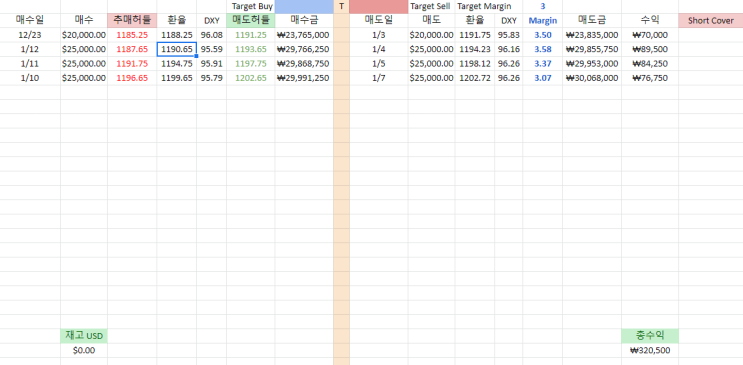743x365 pixels.
Task: Click the red value 1196.65
Action: click(x=132, y=78)
